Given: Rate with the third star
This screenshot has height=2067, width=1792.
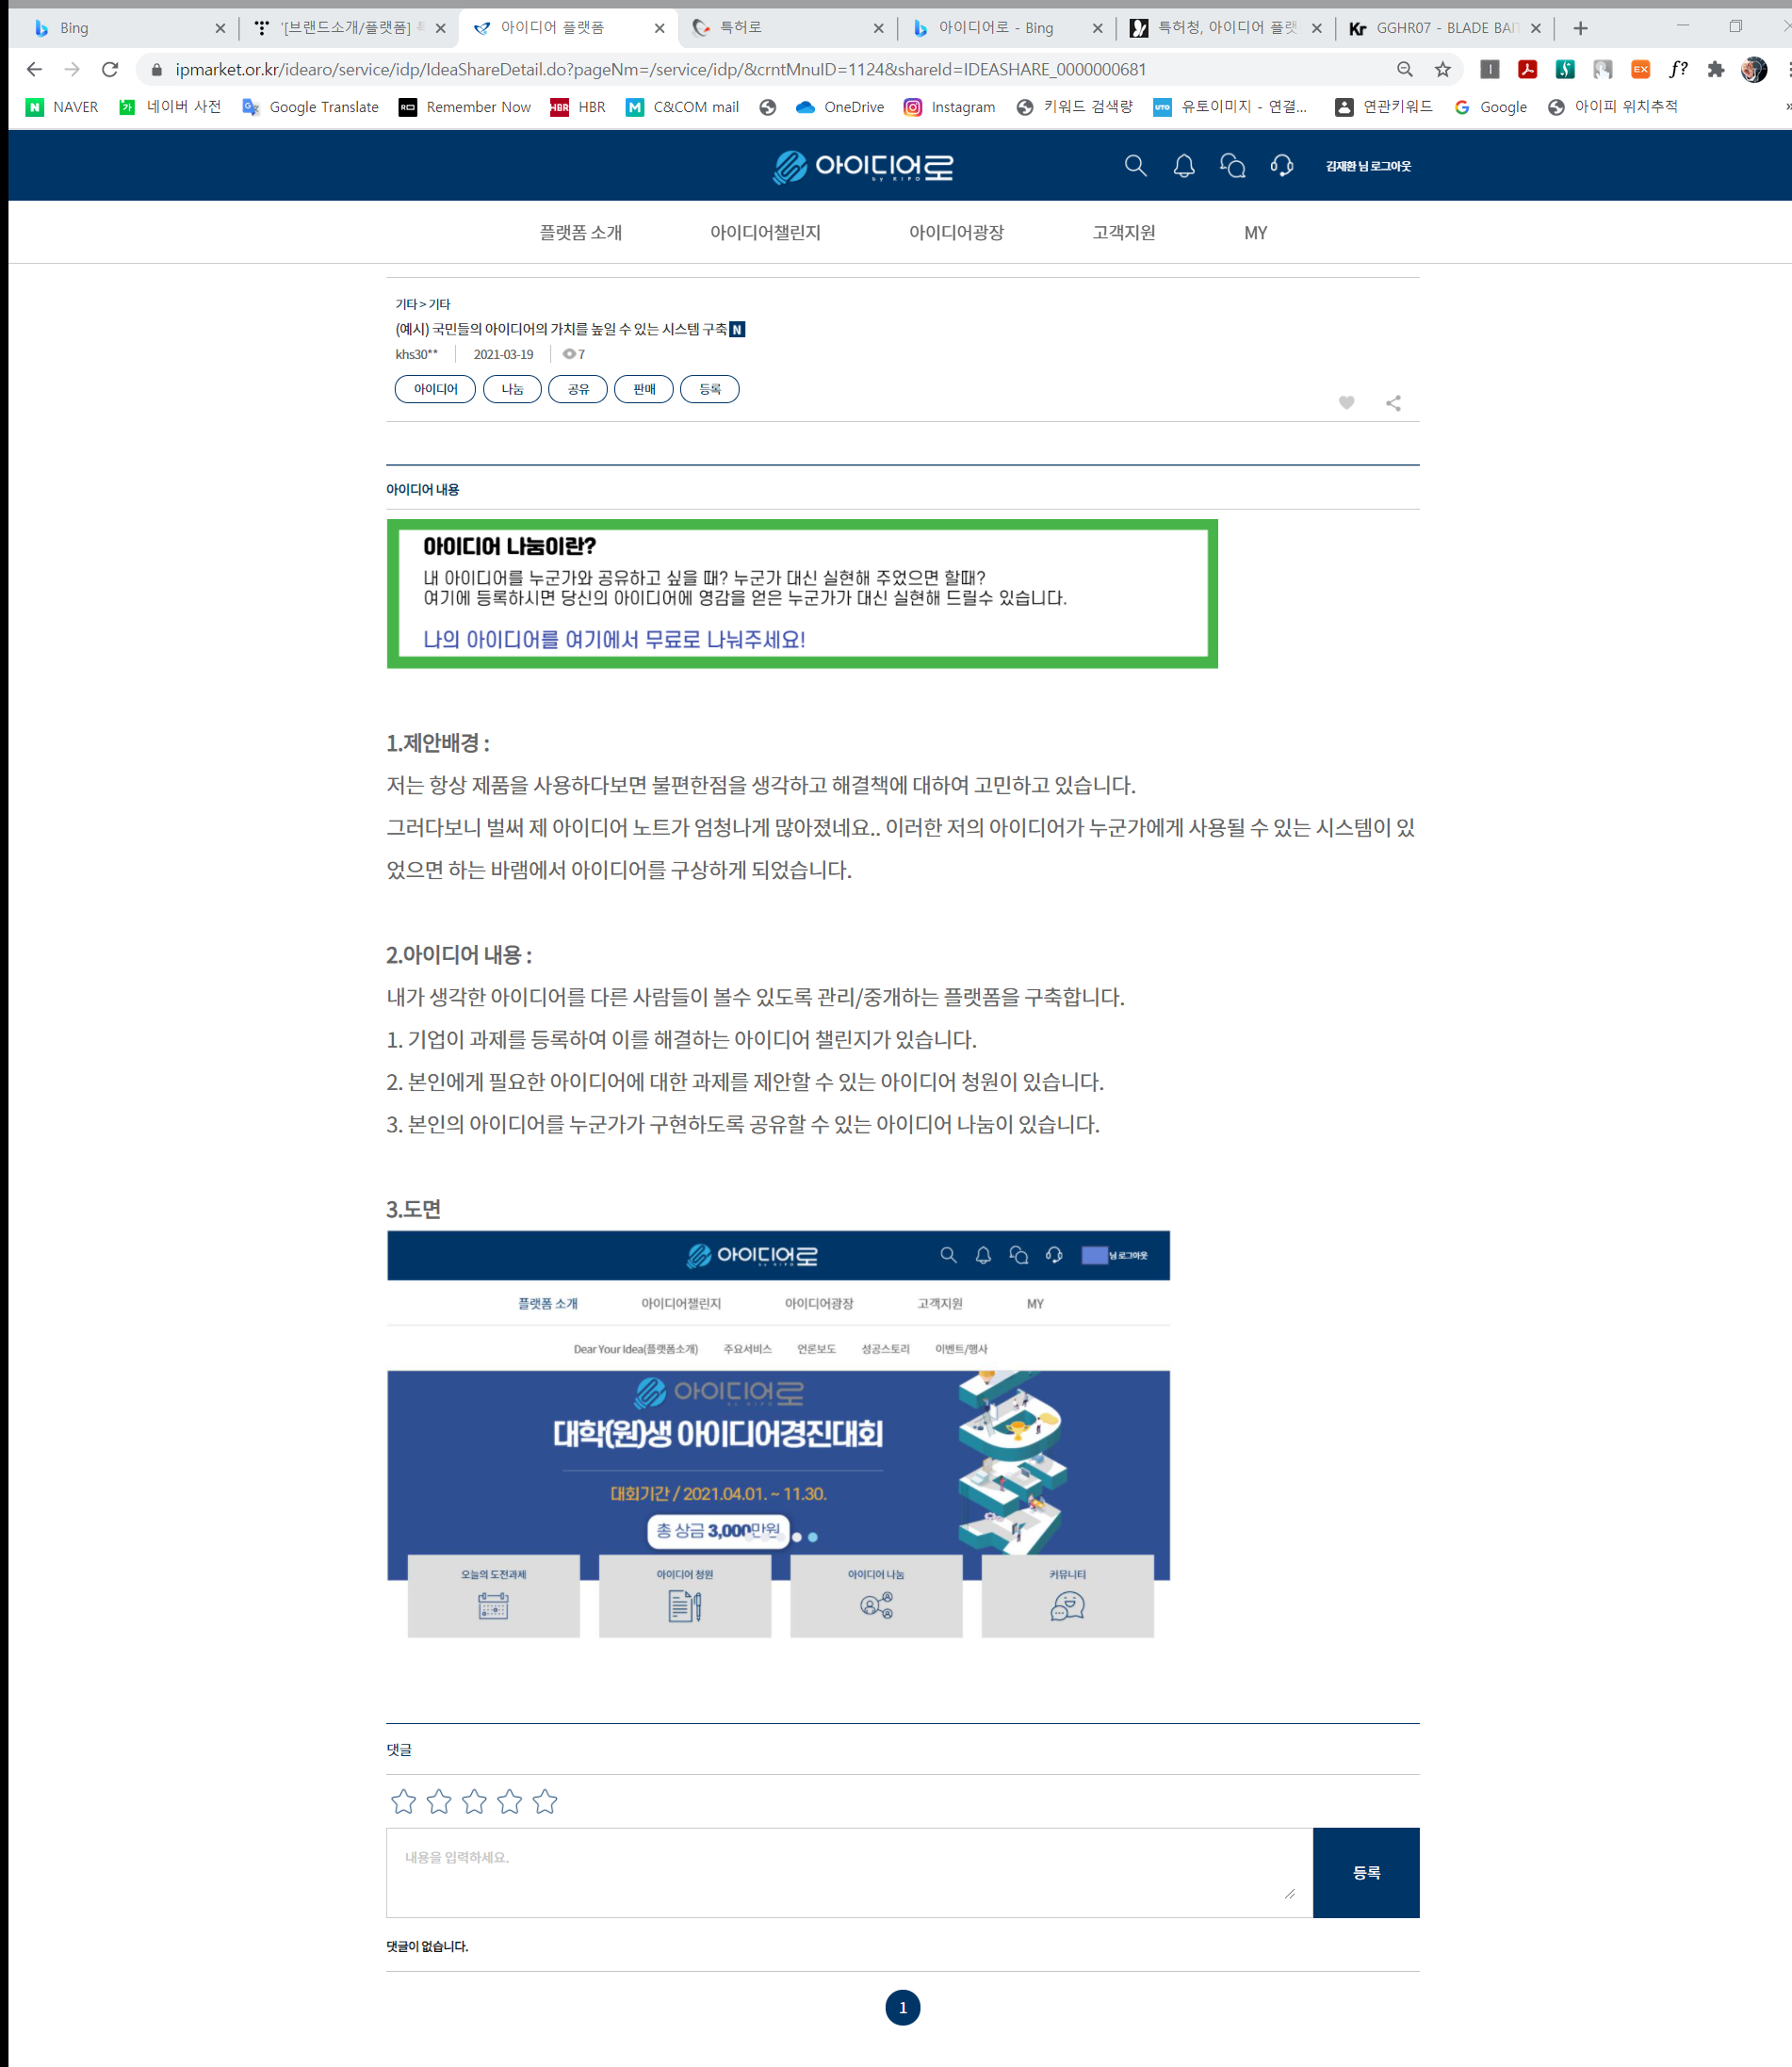Looking at the screenshot, I should pos(474,1801).
